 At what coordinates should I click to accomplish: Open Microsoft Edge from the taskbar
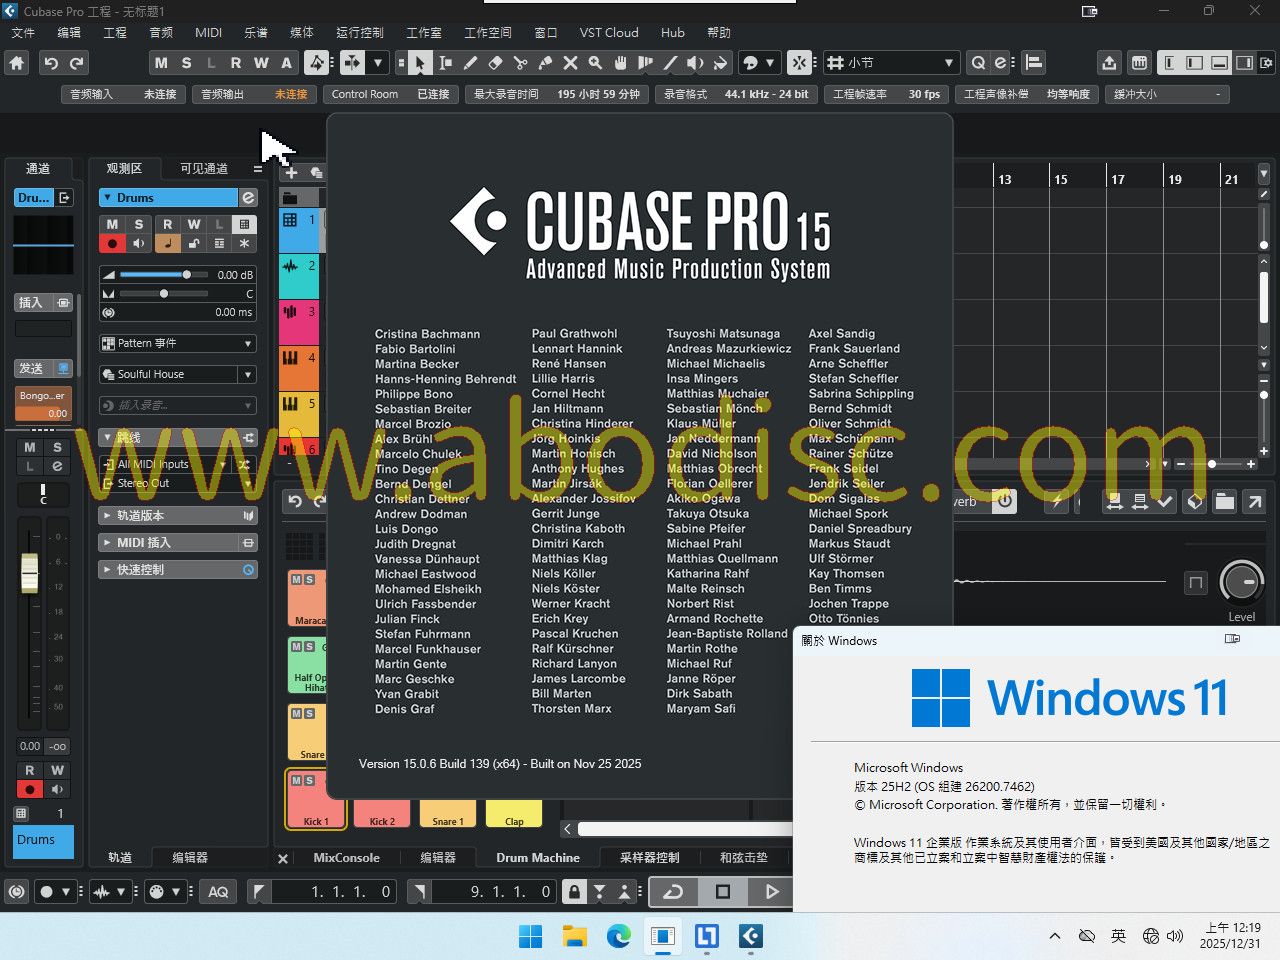[618, 936]
